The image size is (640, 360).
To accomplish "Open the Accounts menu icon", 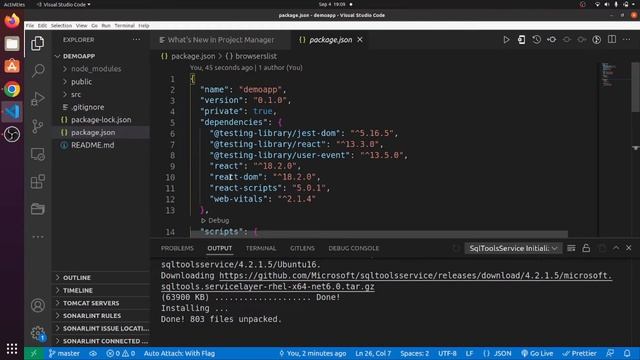I will point(38,305).
